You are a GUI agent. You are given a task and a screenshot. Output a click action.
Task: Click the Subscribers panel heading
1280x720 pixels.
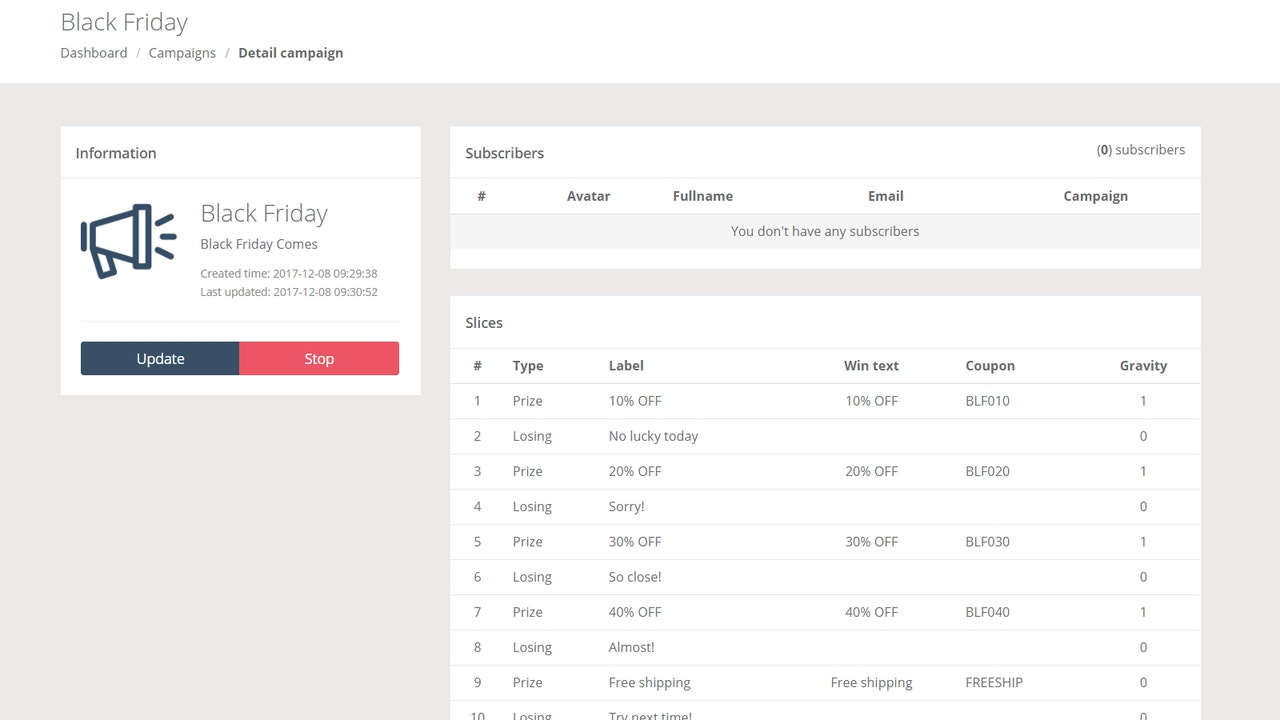[505, 153]
